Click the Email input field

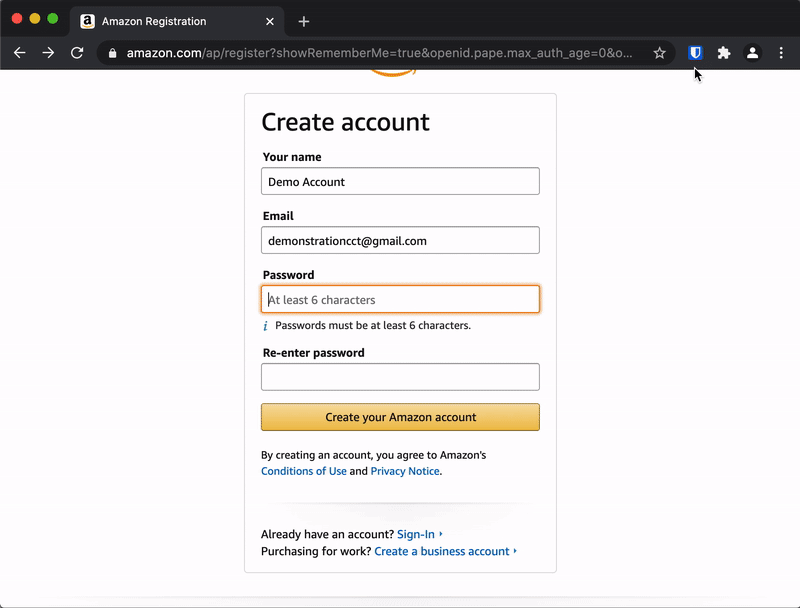click(400, 240)
